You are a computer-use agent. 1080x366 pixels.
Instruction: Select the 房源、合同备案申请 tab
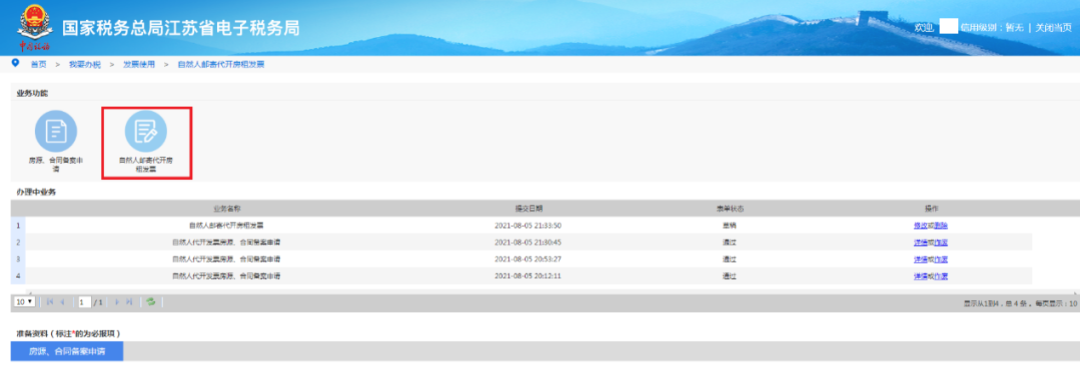coord(67,351)
